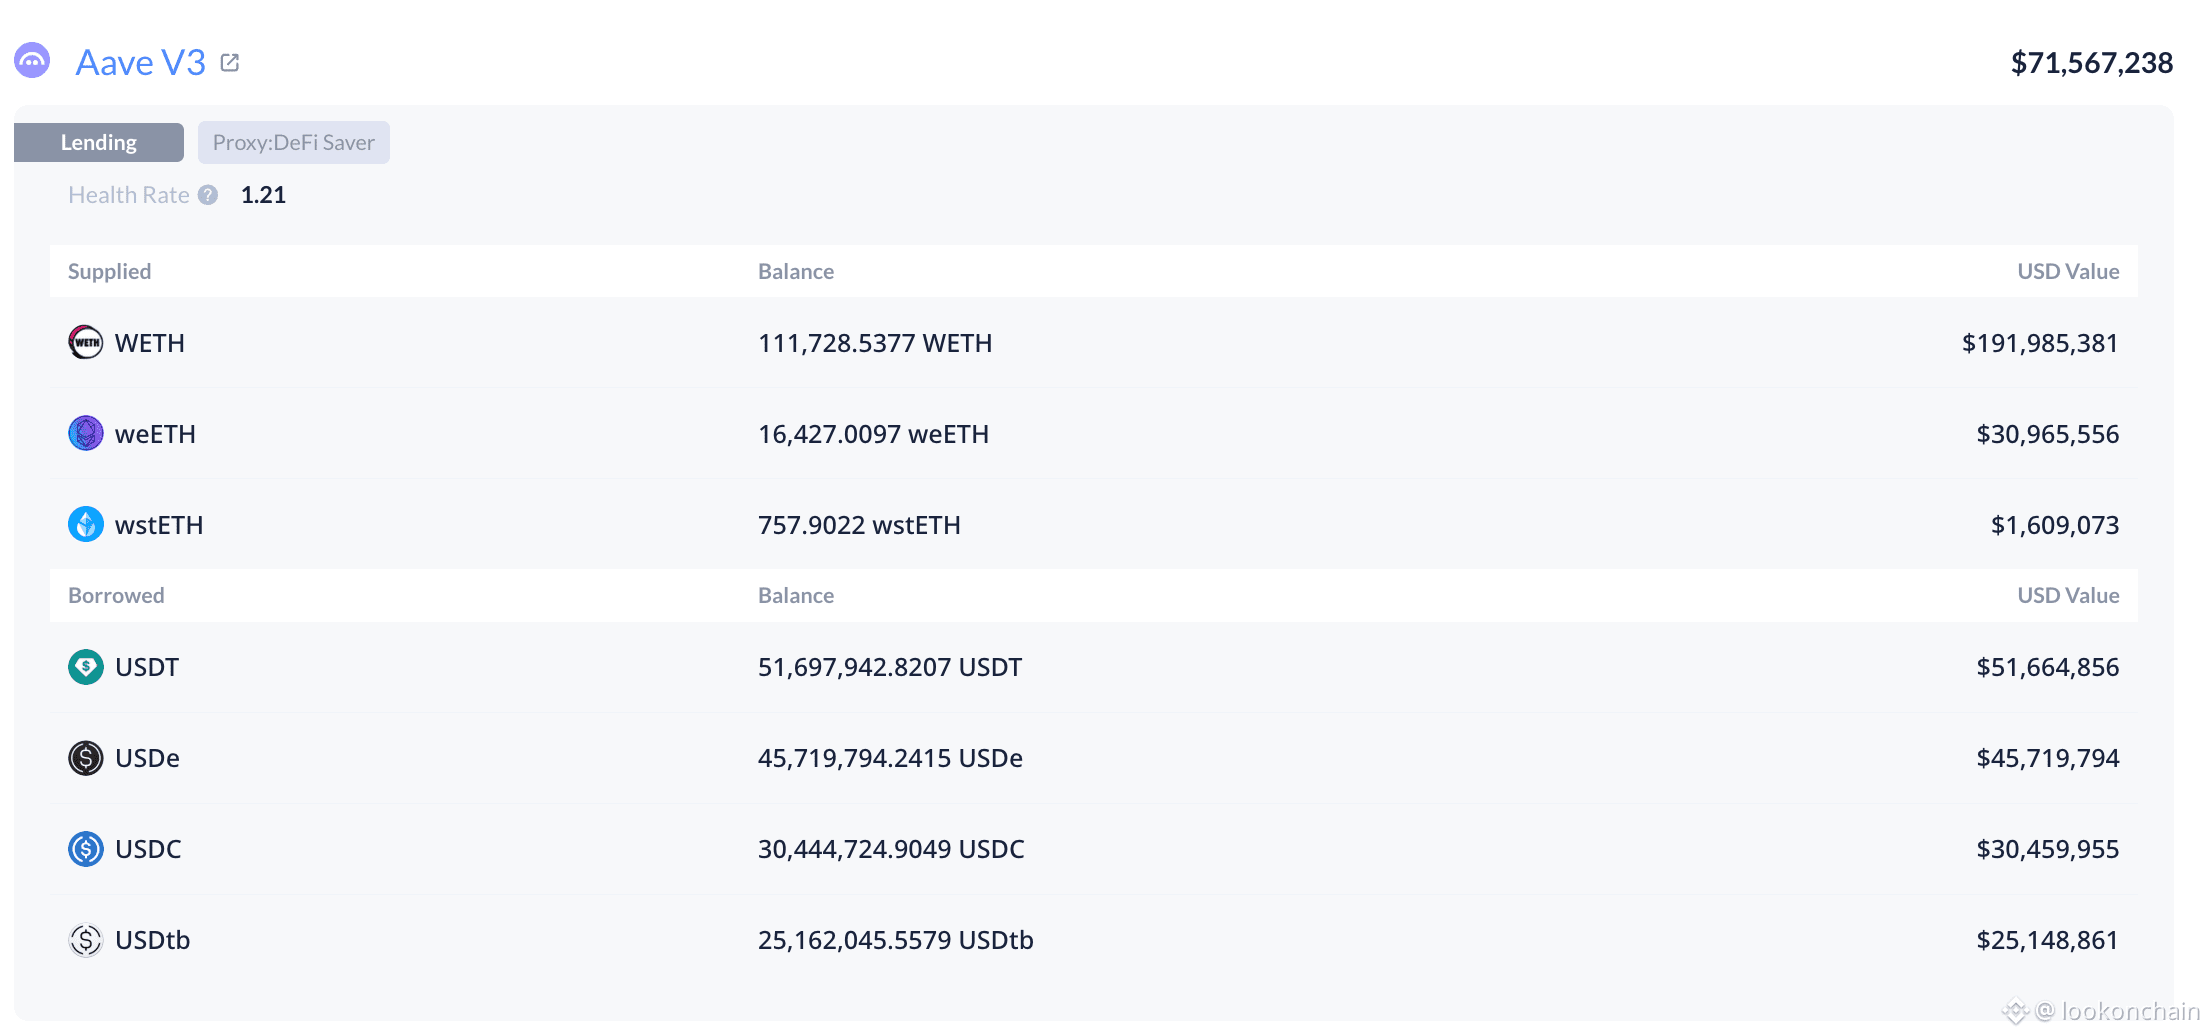Click the balance 25,162,045.5579 USDtb
Image resolution: width=2208 pixels, height=1036 pixels.
(x=896, y=940)
